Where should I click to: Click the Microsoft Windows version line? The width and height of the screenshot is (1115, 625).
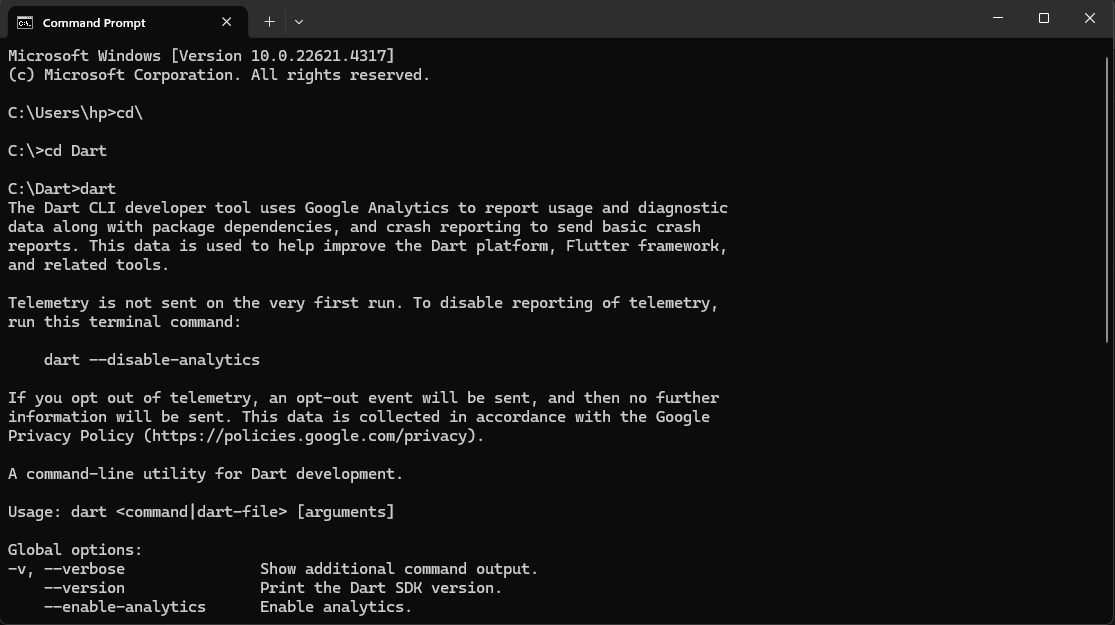(x=200, y=56)
